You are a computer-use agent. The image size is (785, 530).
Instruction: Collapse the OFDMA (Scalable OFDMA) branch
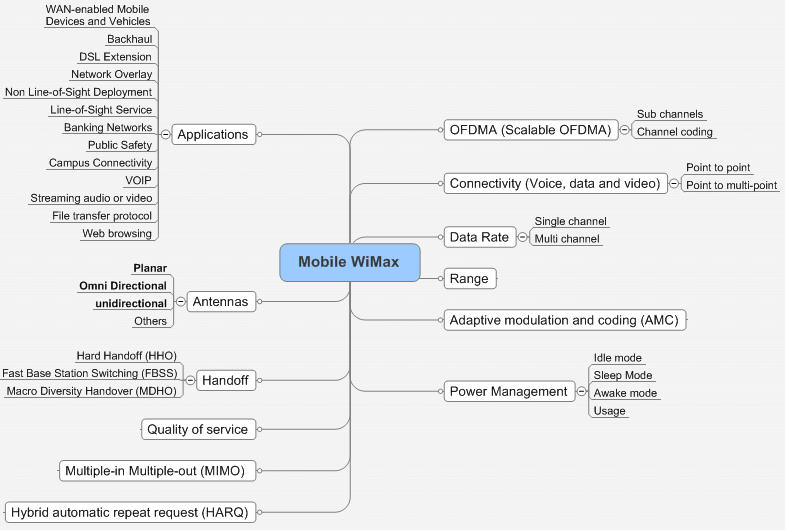coord(624,130)
